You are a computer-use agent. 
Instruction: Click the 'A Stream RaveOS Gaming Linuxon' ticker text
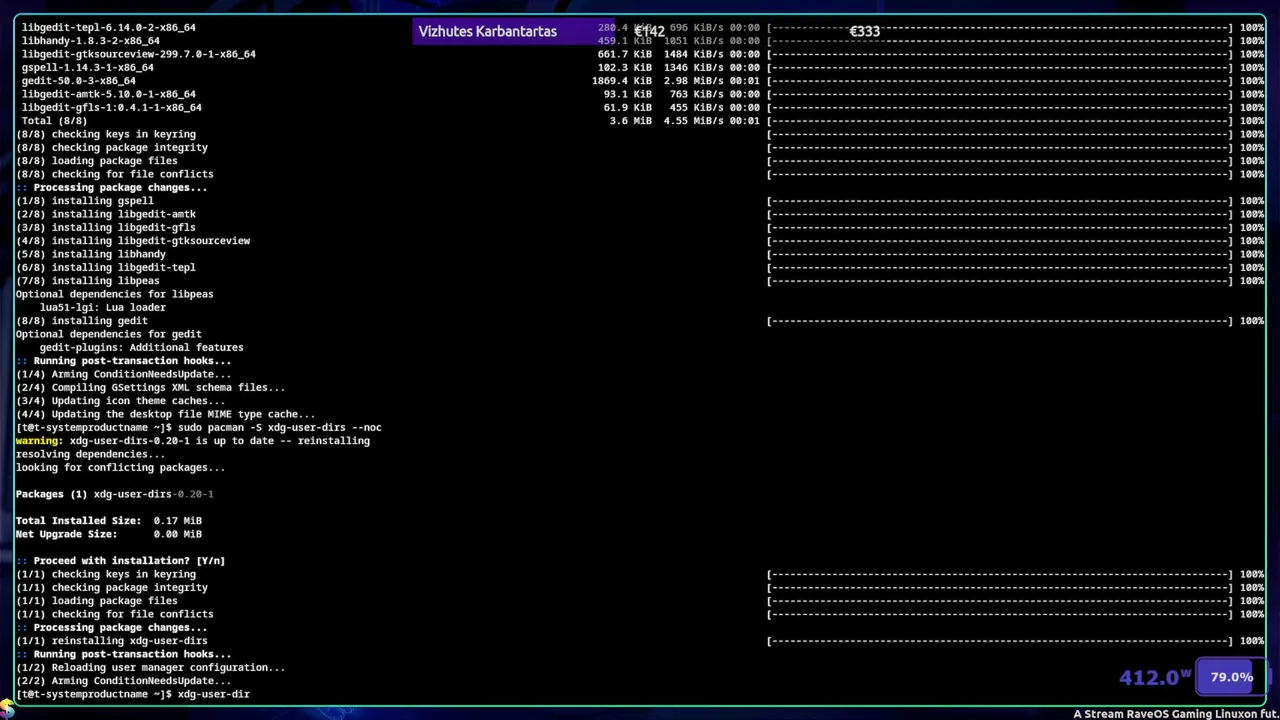point(1176,714)
